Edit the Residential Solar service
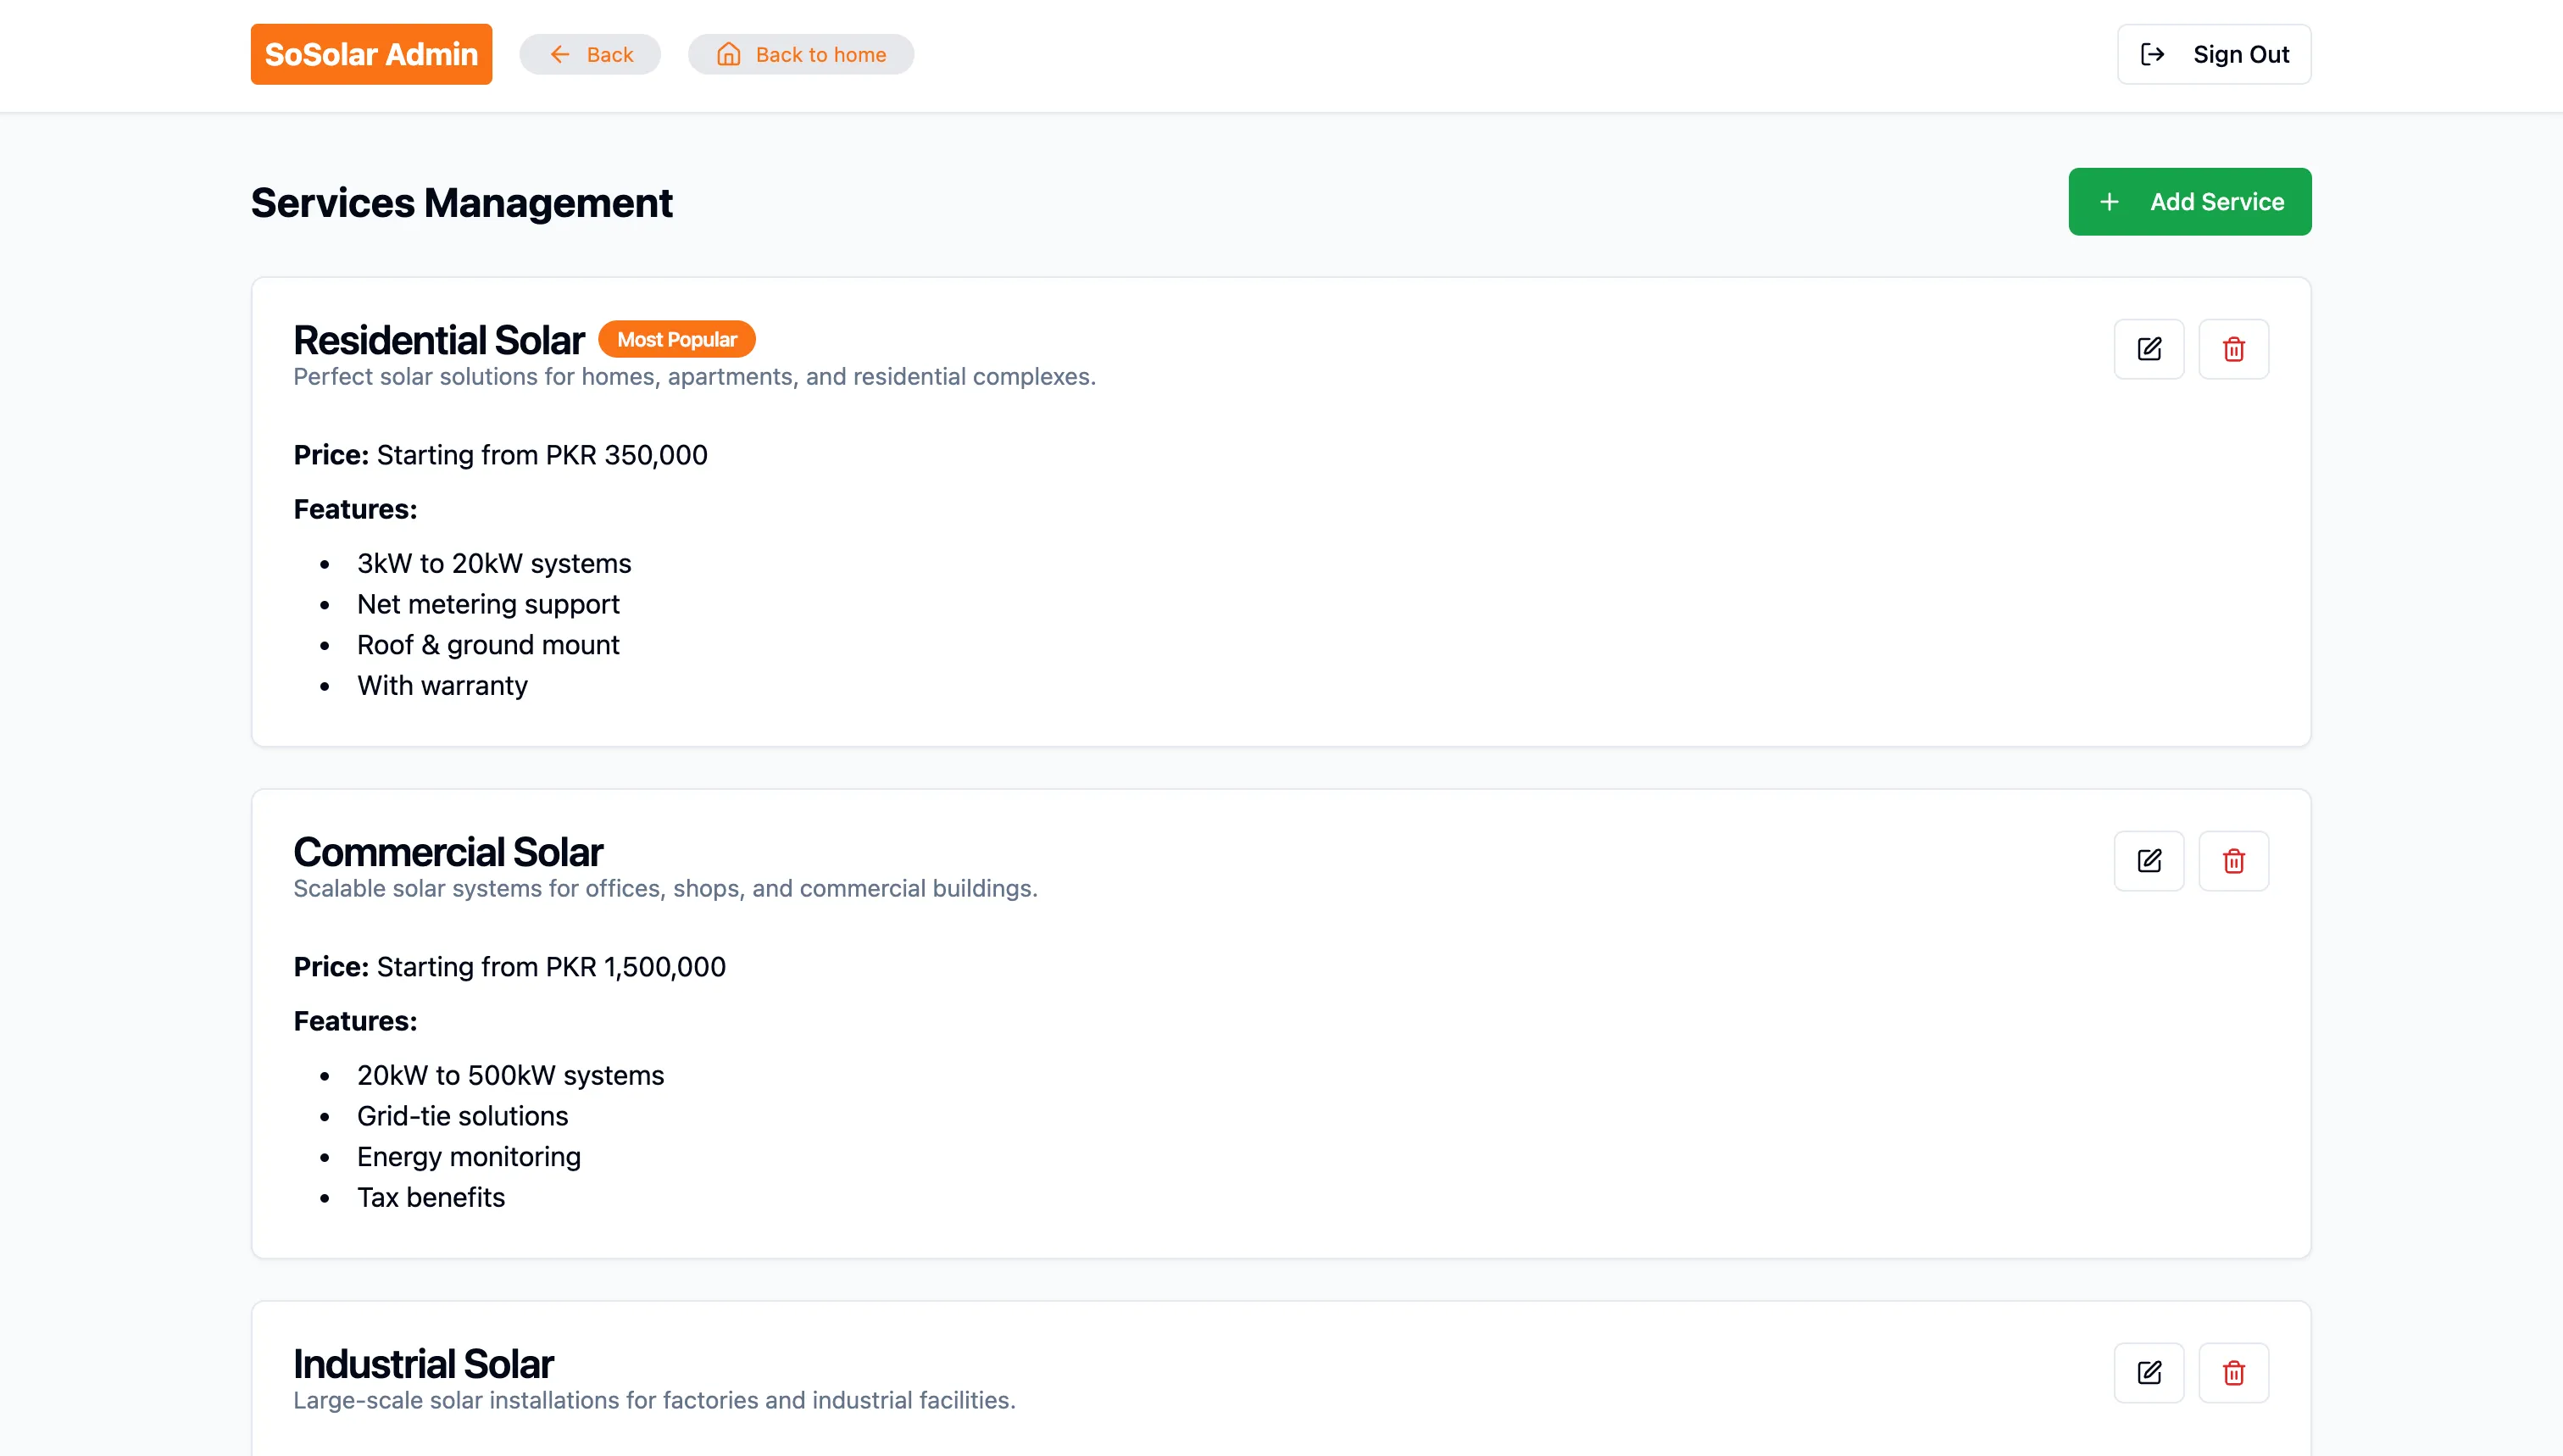The image size is (2563, 1456). (x=2149, y=349)
